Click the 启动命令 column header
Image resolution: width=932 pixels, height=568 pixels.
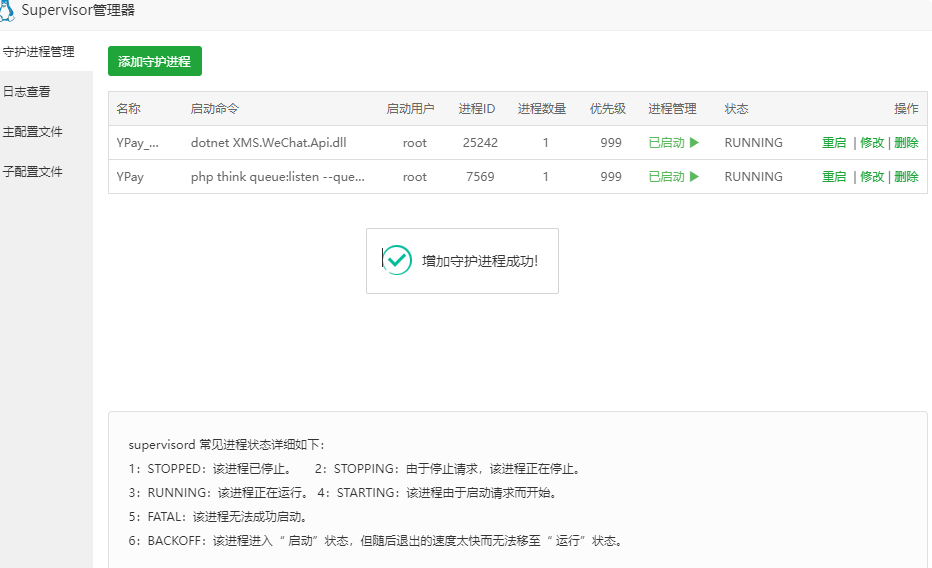tap(215, 109)
